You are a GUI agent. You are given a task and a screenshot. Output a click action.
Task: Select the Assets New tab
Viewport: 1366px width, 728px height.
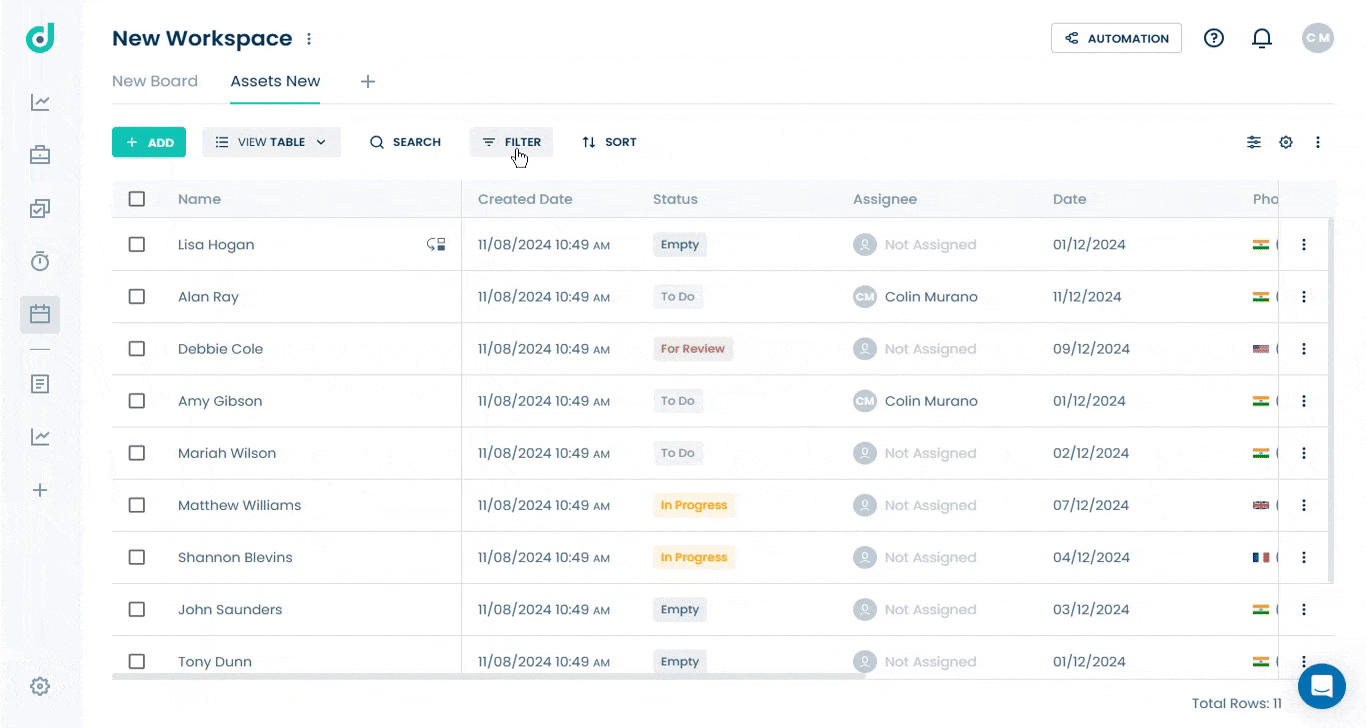coord(275,81)
